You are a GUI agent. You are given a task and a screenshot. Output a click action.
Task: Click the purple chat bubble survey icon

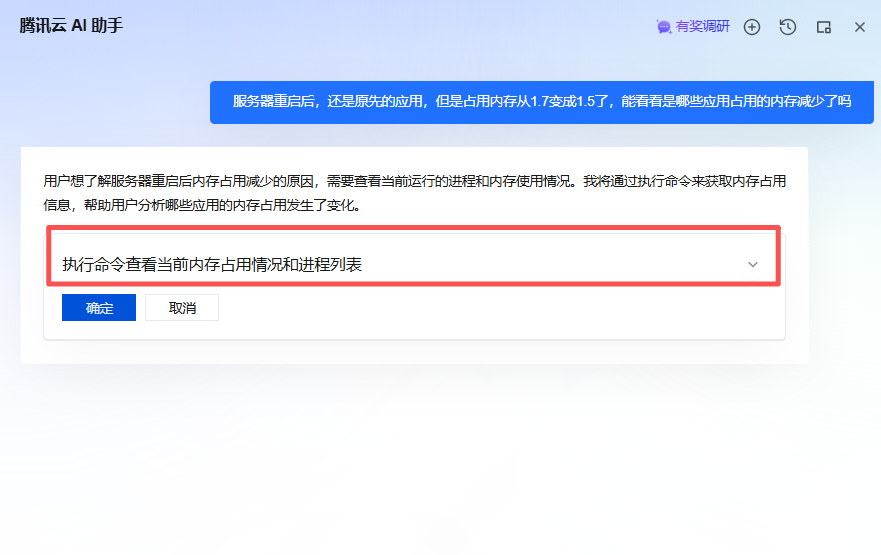664,27
